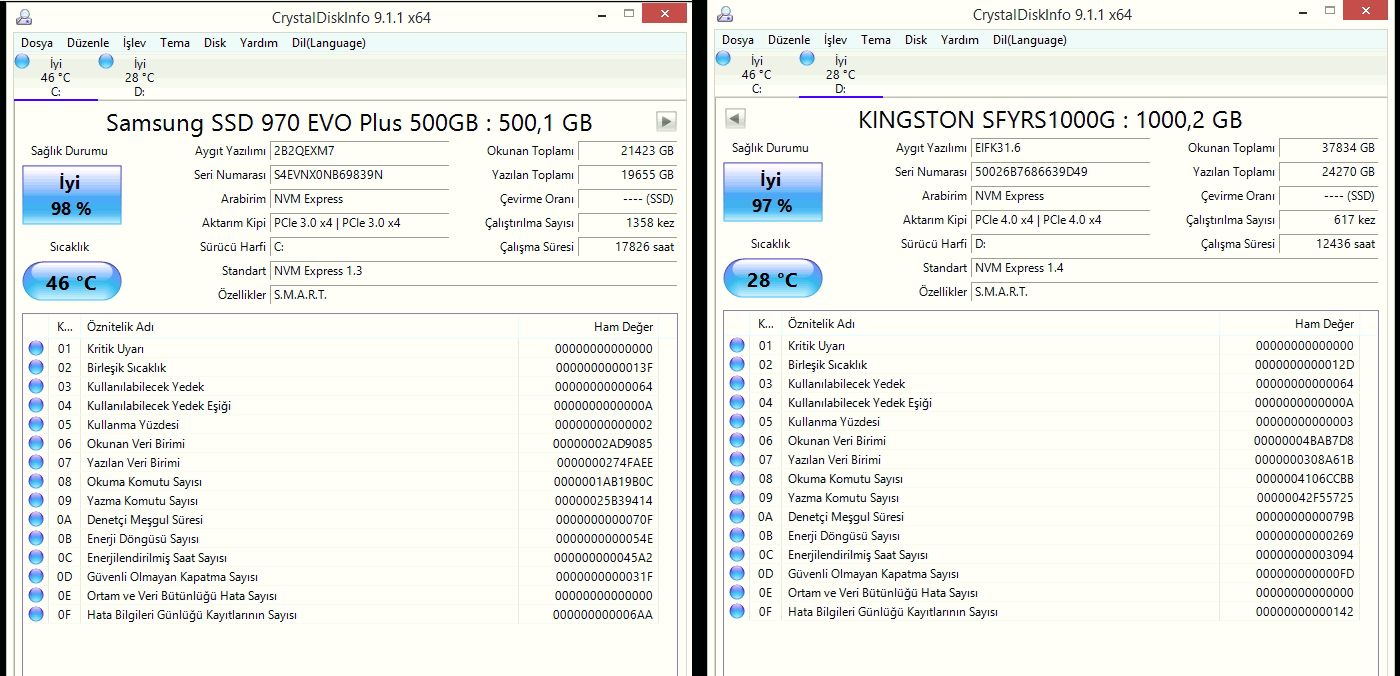Click C: drive status orb in left window
The image size is (1400, 676).
tap(22, 62)
